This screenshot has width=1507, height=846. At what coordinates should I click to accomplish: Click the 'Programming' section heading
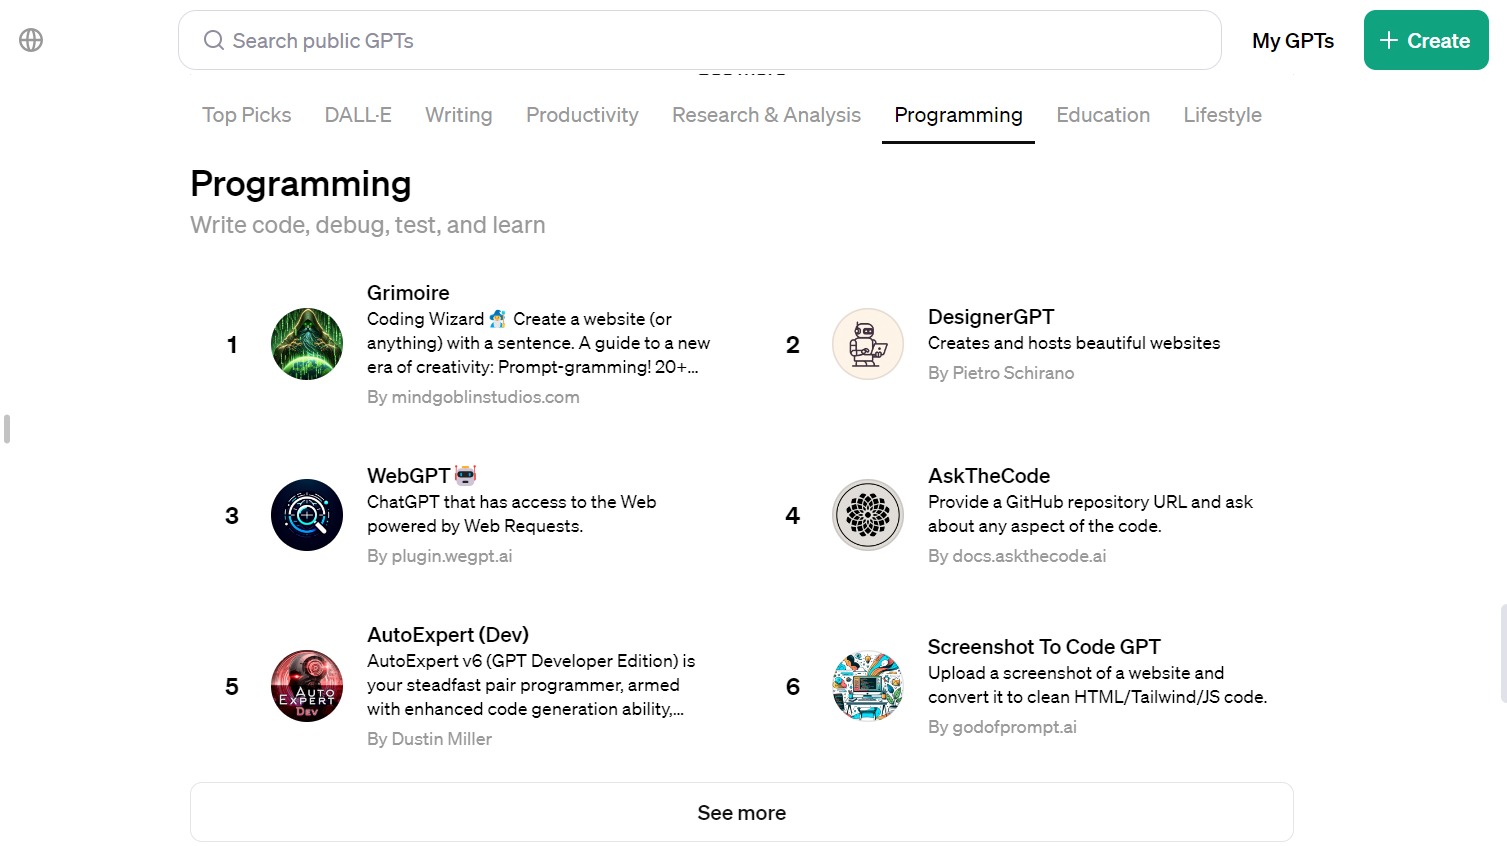click(x=301, y=184)
